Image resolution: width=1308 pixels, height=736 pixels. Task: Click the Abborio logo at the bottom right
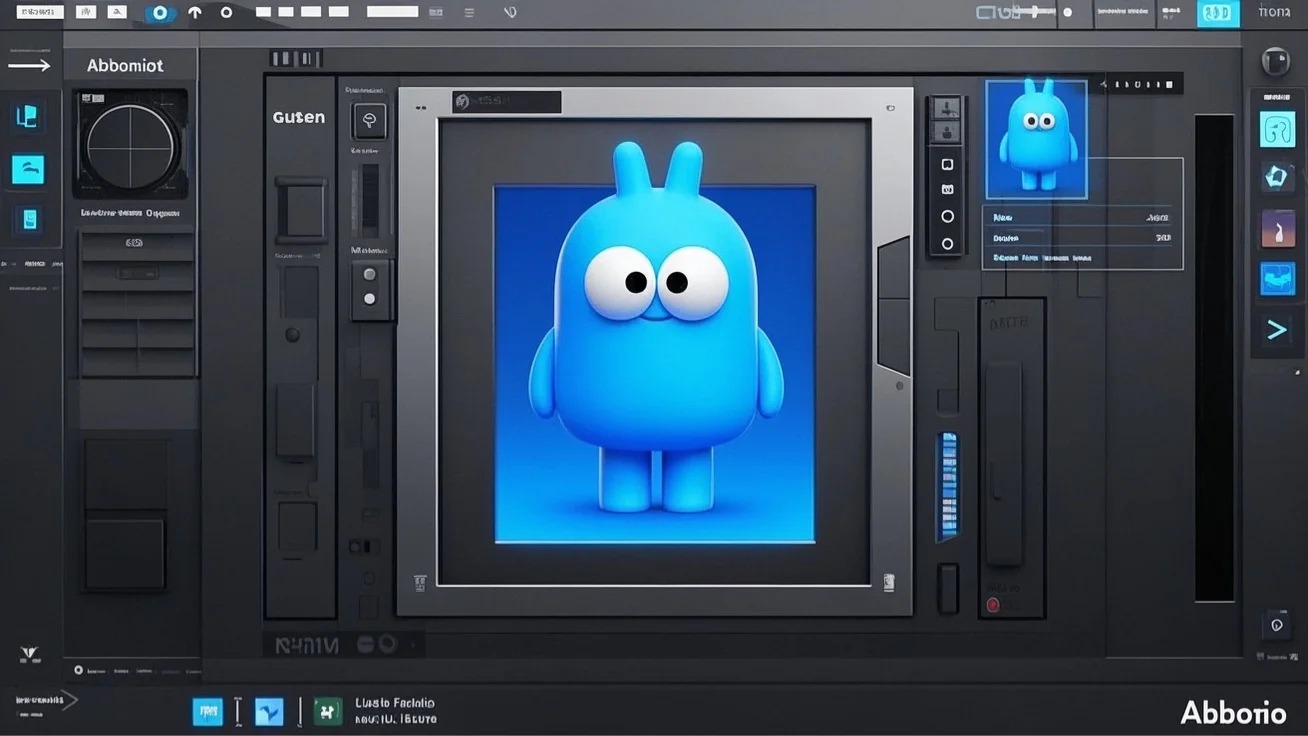1234,712
